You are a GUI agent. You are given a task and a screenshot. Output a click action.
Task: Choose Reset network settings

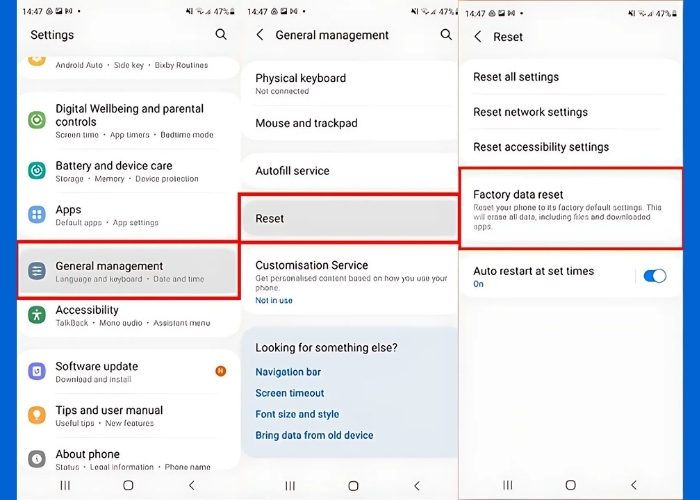531,112
